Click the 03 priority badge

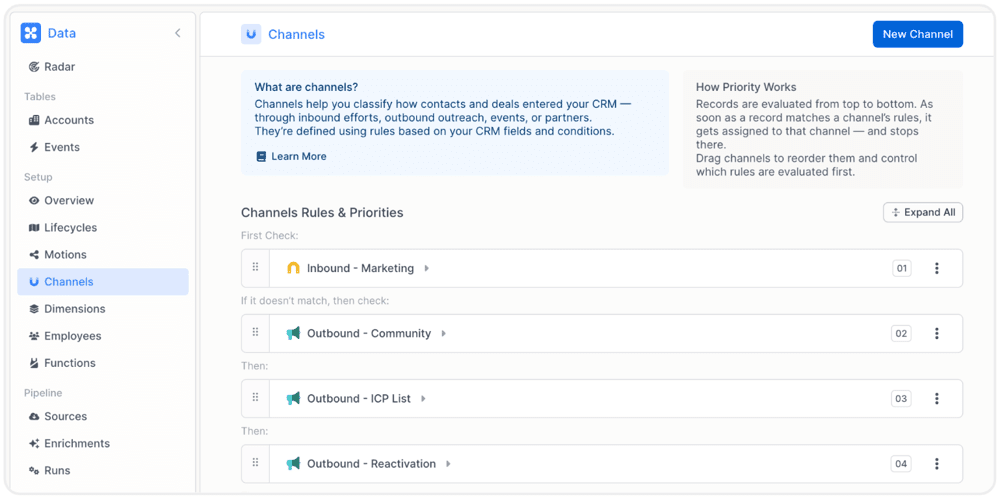pyautogui.click(x=901, y=399)
